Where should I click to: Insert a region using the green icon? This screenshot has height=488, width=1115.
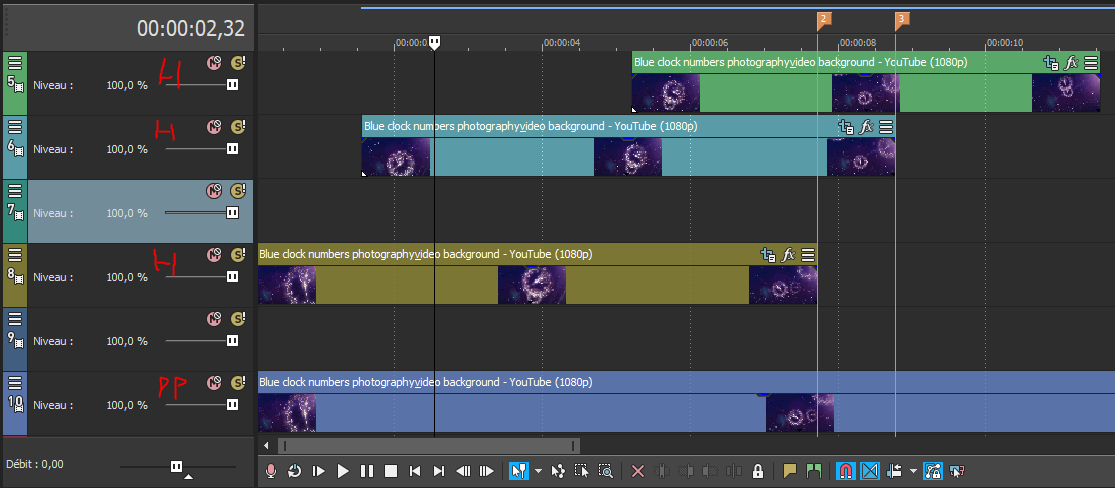[813, 471]
